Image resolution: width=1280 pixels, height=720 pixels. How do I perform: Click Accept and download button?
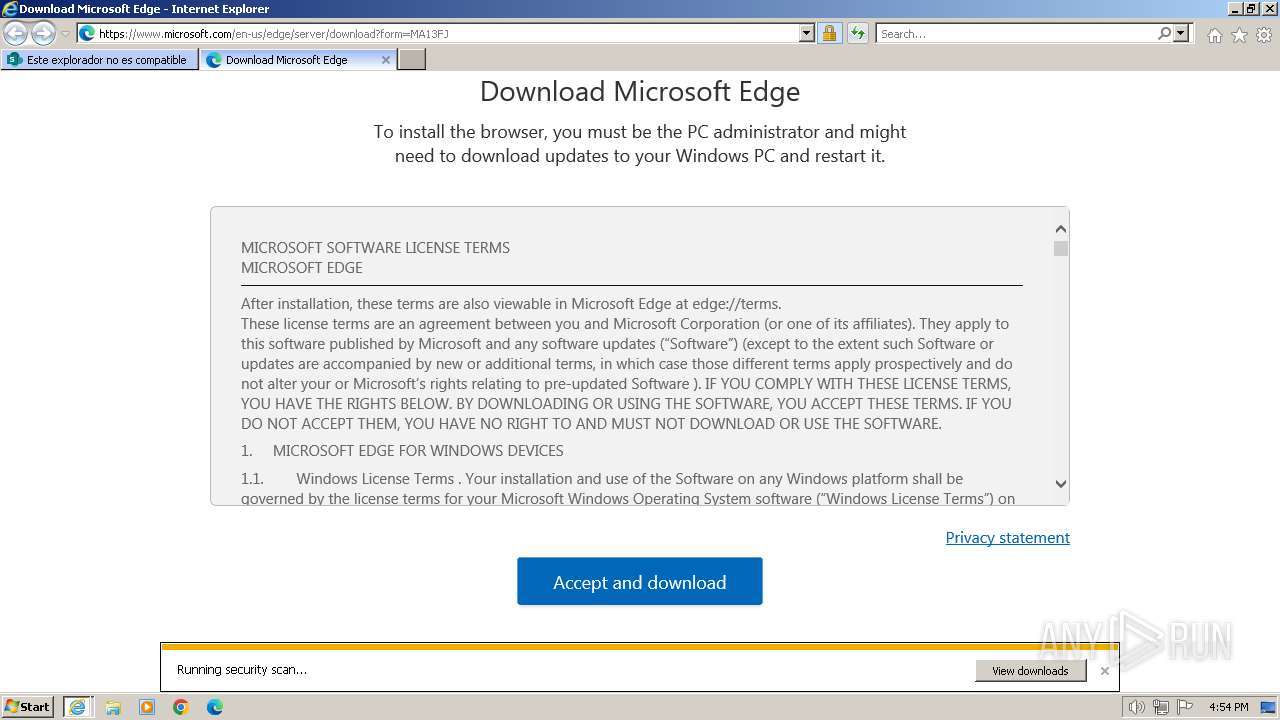coord(640,581)
